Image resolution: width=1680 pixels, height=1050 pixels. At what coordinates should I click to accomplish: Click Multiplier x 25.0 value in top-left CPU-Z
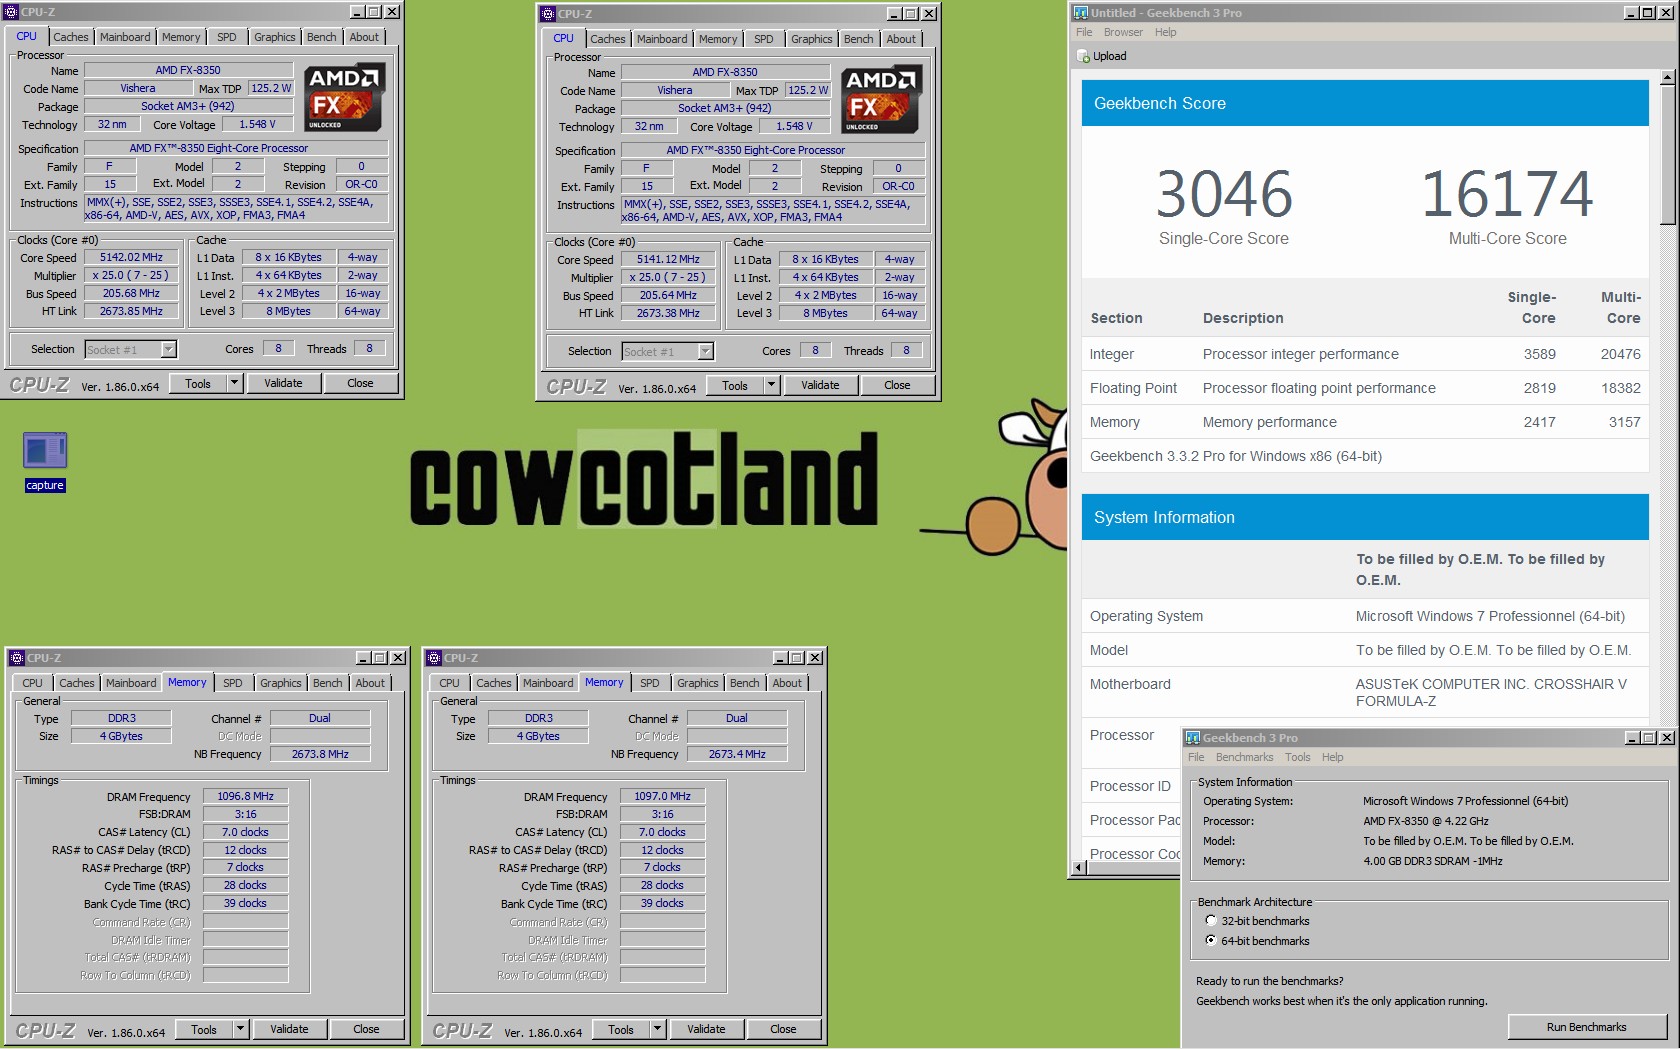click(x=131, y=275)
